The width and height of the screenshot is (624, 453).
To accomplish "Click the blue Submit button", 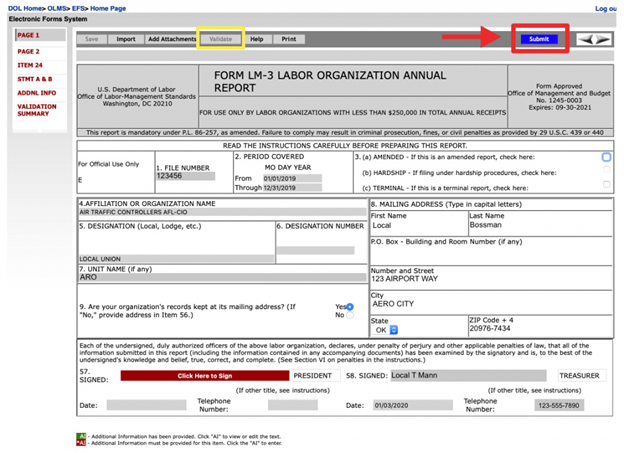I will pos(539,39).
